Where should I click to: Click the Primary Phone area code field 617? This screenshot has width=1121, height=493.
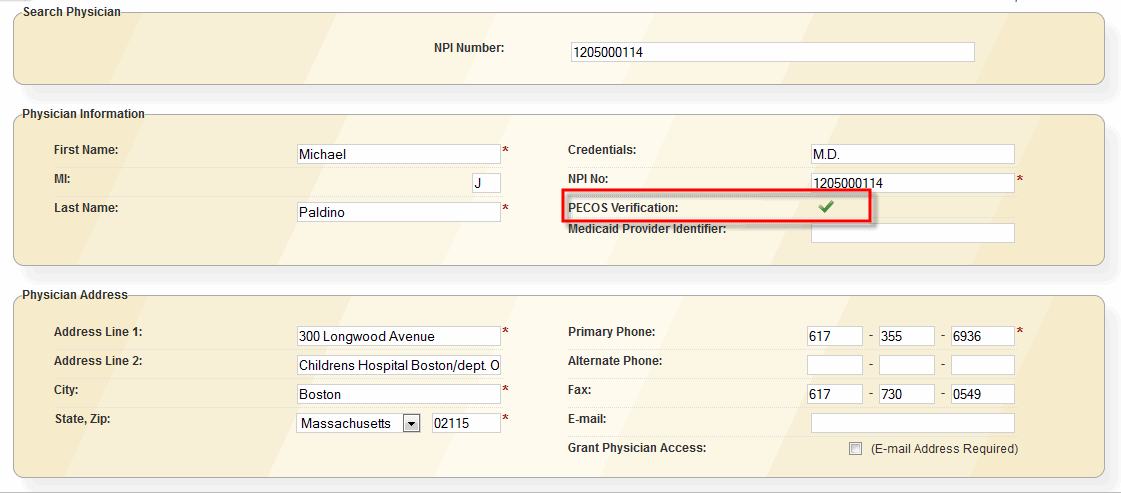(x=835, y=336)
